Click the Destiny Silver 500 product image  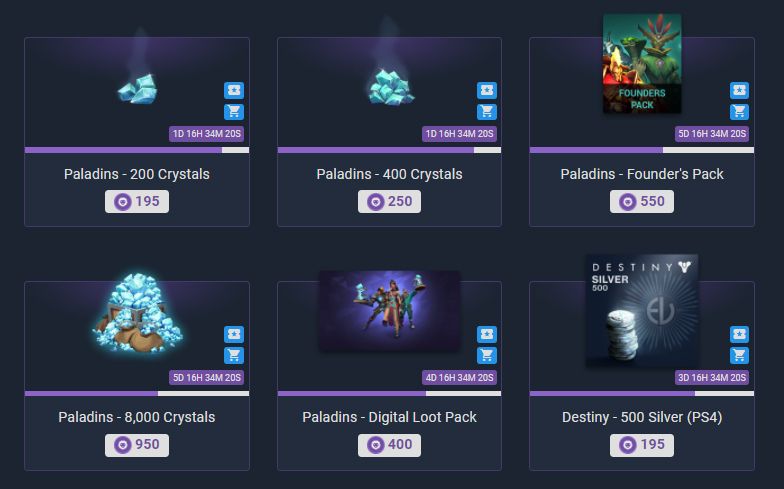(642, 311)
